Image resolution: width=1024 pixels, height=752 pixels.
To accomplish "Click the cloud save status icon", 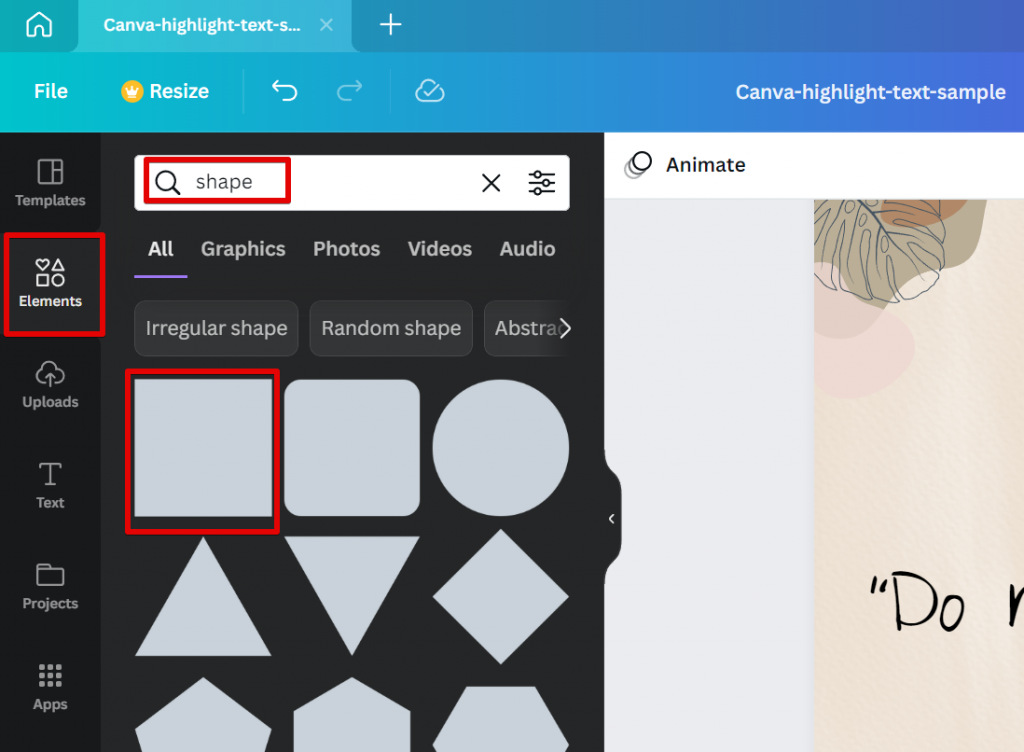I will pos(429,90).
